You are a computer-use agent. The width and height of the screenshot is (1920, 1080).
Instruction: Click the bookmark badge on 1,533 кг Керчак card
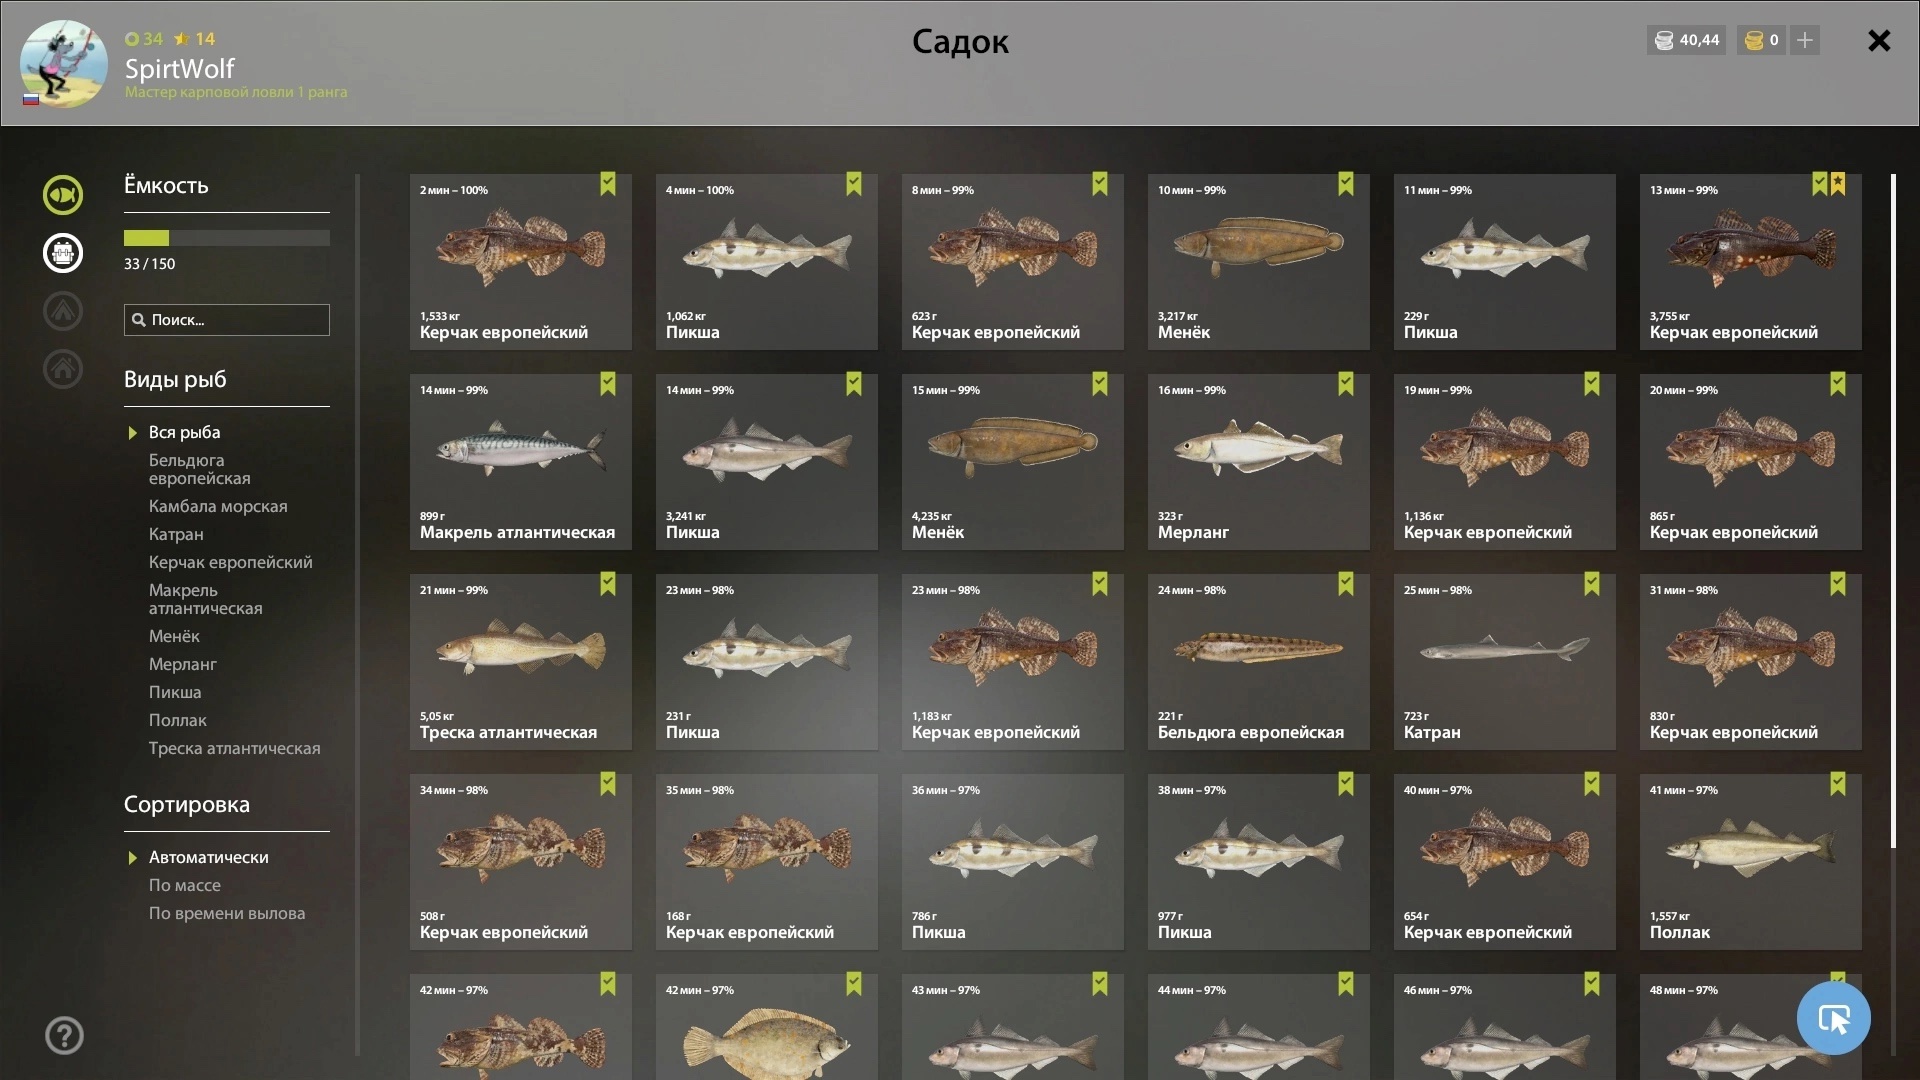pyautogui.click(x=608, y=184)
